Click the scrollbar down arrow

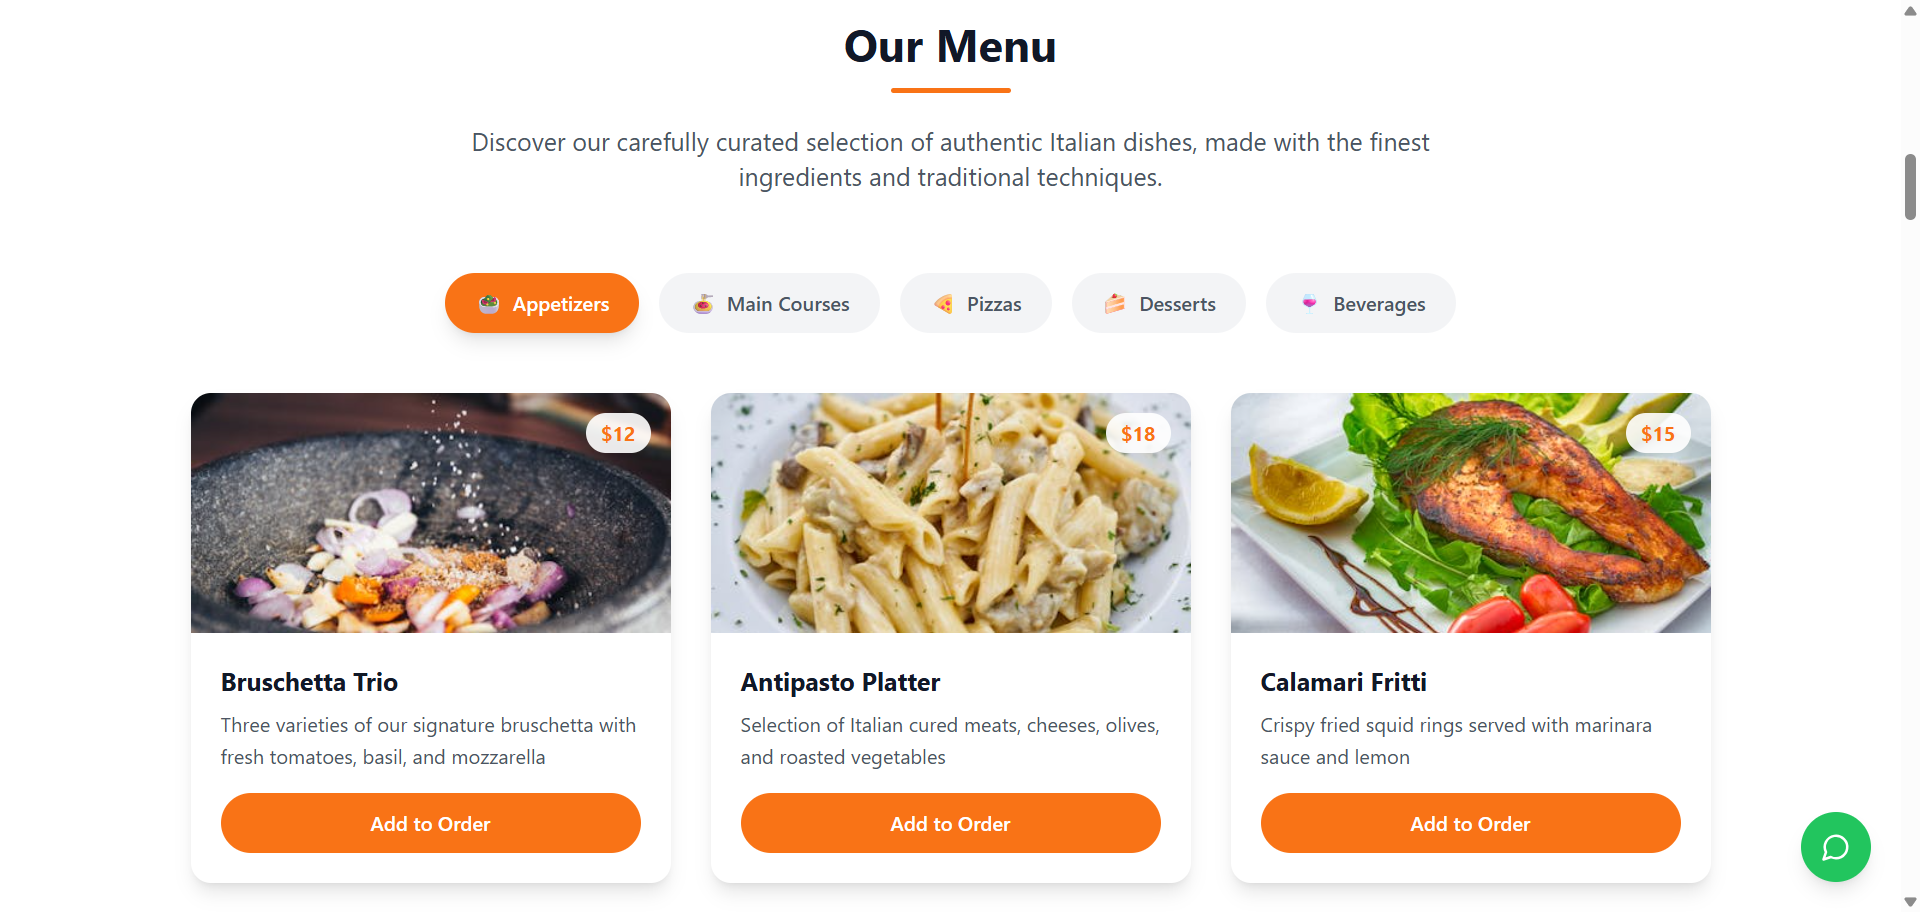(1910, 902)
